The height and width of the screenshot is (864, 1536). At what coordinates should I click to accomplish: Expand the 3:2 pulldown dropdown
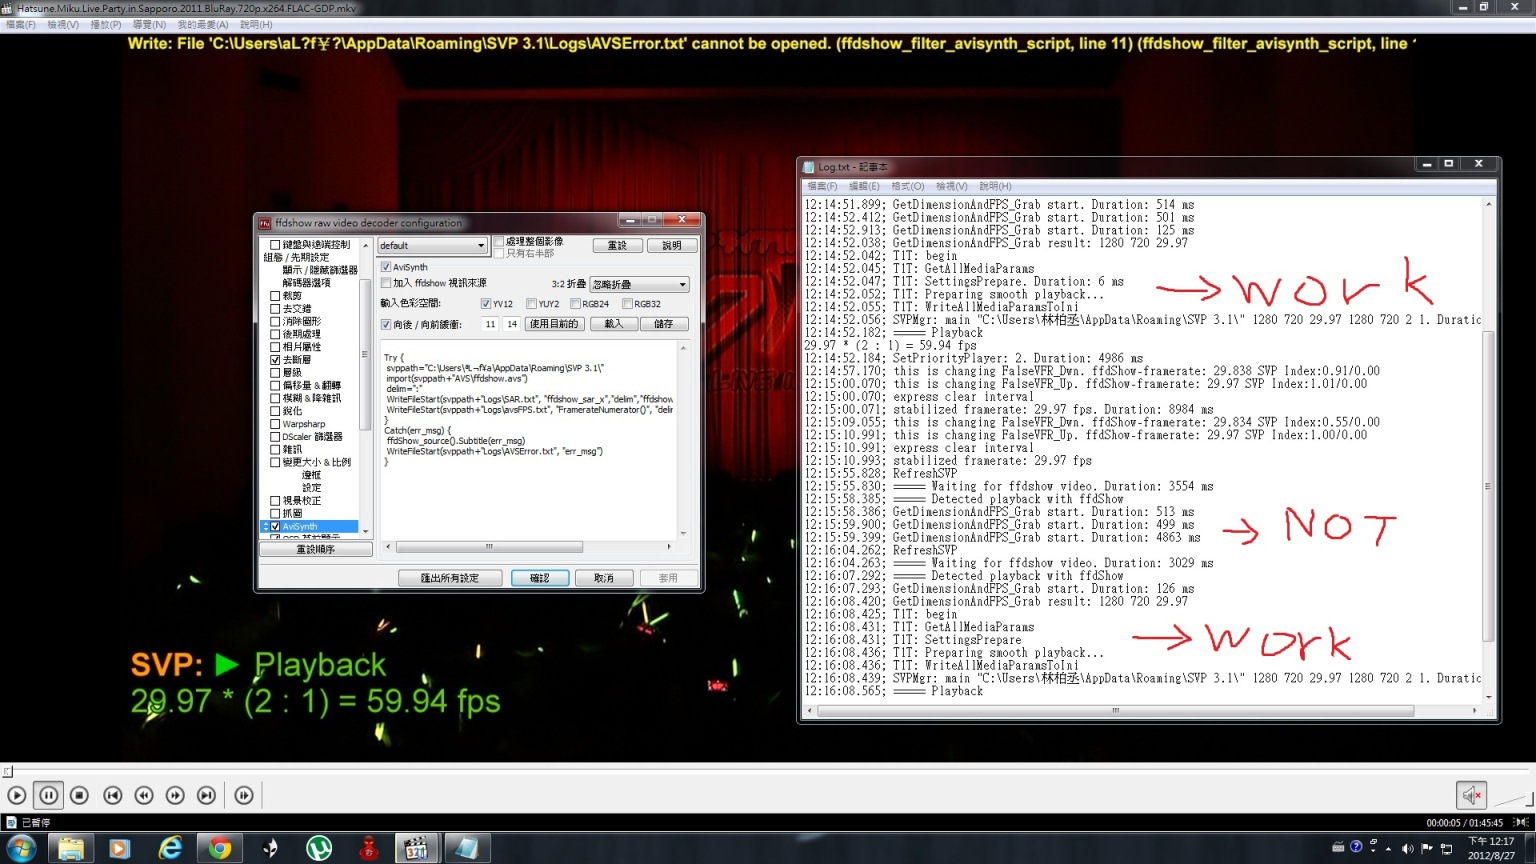pyautogui.click(x=640, y=285)
